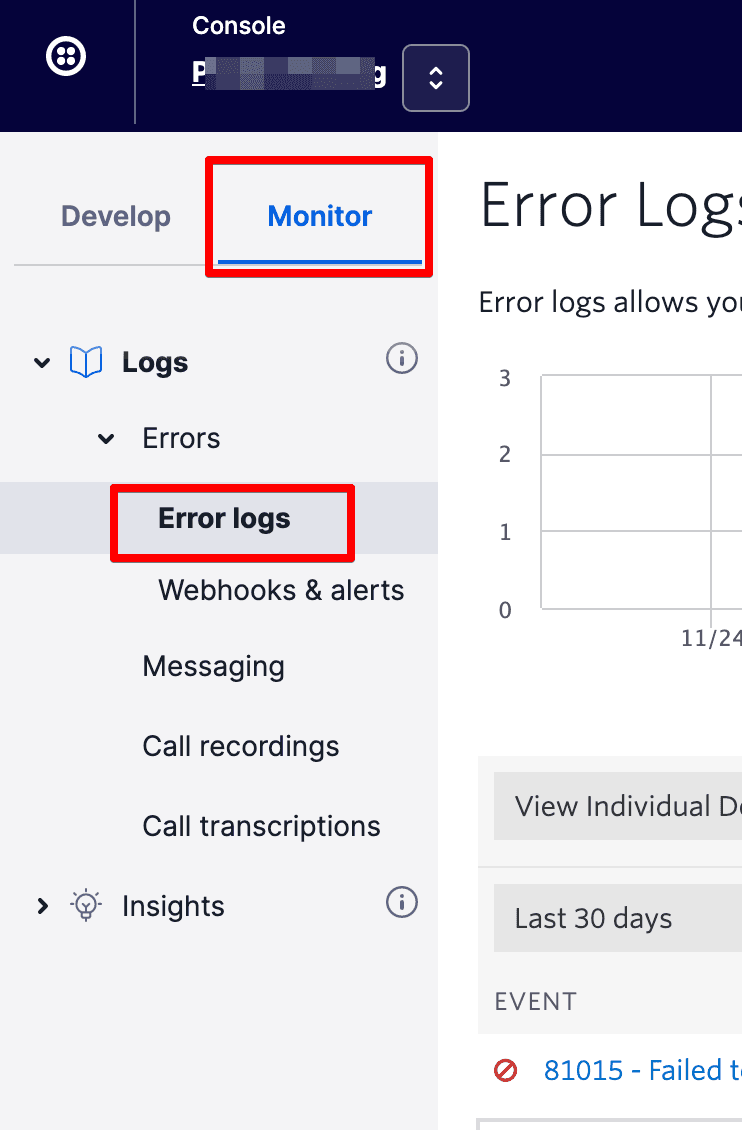Click the Twilio logo icon
This screenshot has width=742, height=1130.
[66, 56]
